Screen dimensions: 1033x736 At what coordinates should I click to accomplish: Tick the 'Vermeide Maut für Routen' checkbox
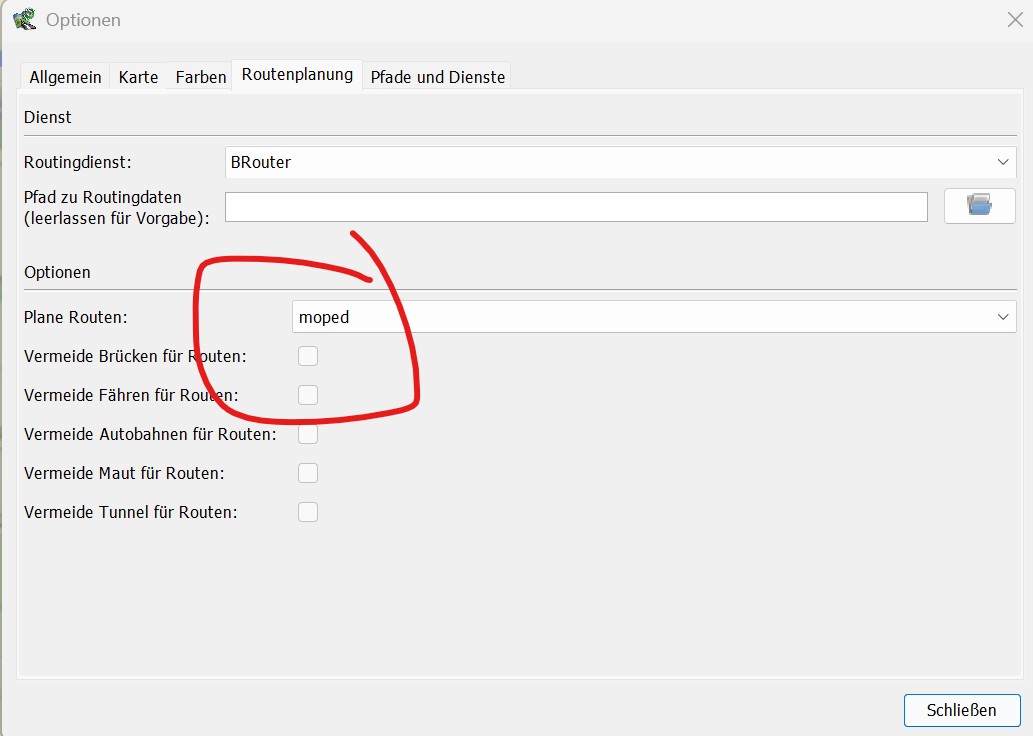(308, 473)
